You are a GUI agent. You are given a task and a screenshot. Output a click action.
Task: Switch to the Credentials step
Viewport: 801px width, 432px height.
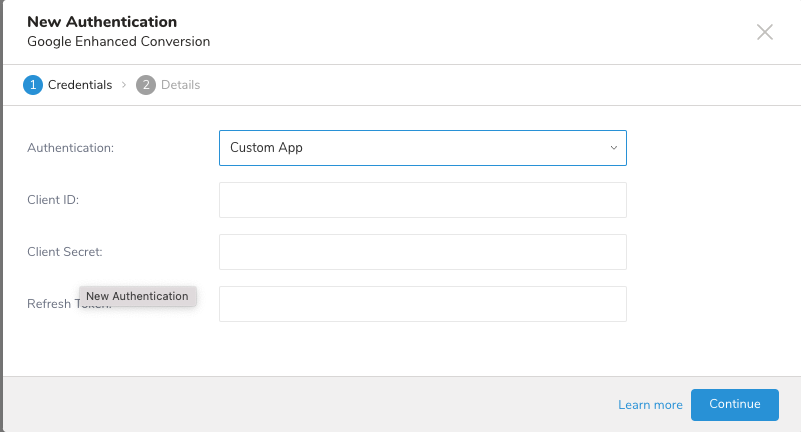[80, 85]
